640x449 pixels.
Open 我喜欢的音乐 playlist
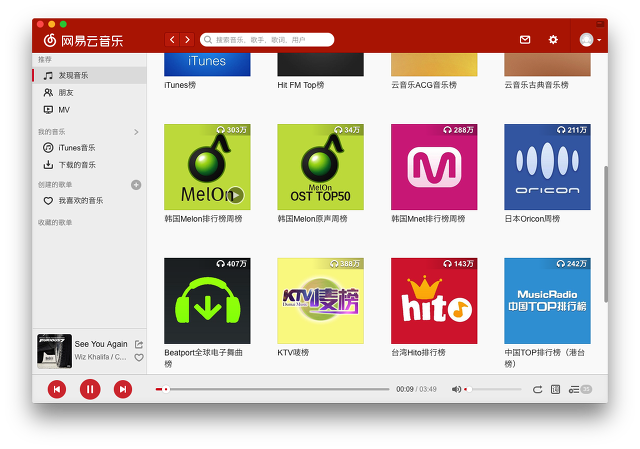[89, 201]
